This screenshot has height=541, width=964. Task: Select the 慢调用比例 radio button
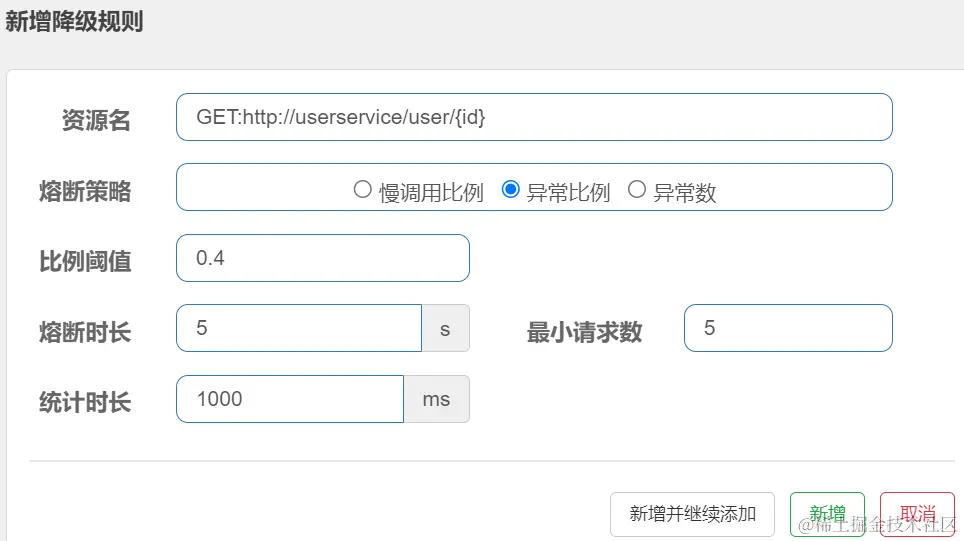[363, 189]
